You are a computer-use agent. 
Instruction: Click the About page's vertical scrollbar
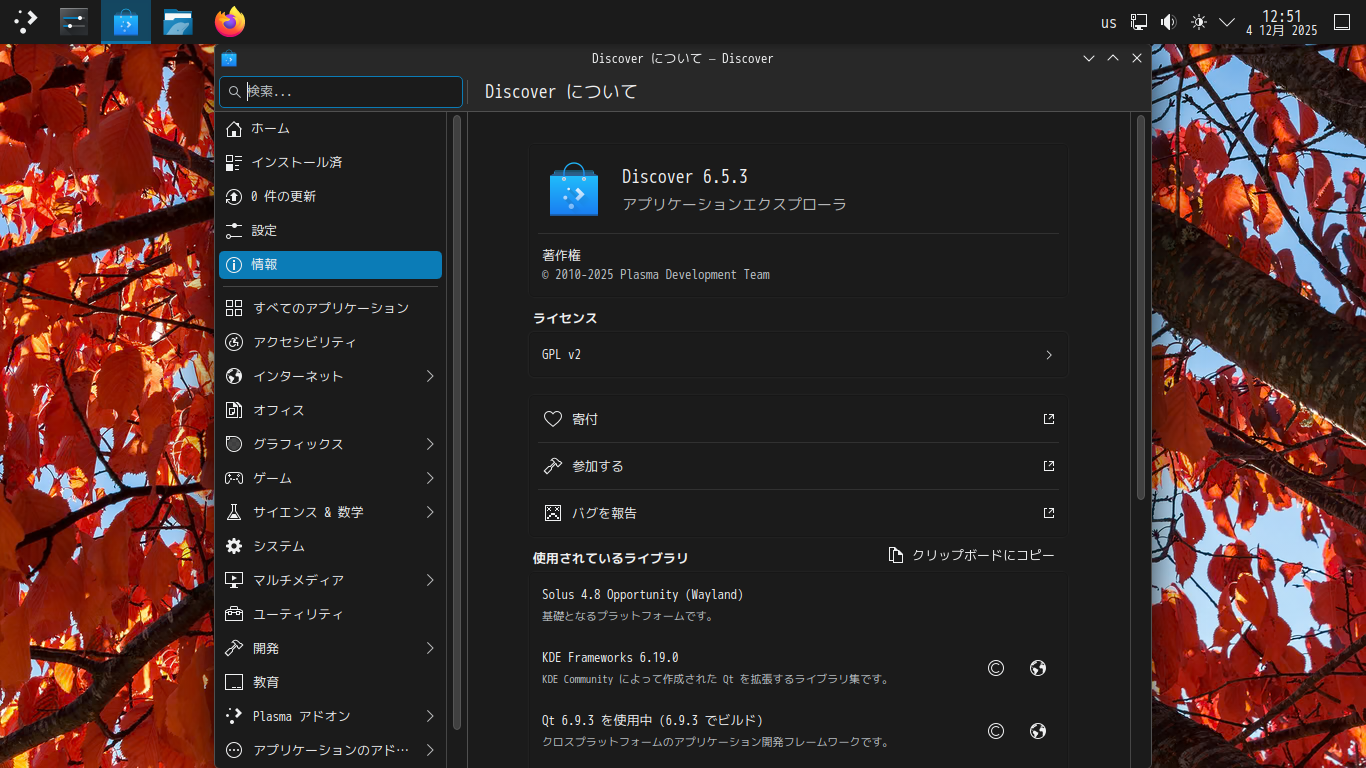point(1141,307)
